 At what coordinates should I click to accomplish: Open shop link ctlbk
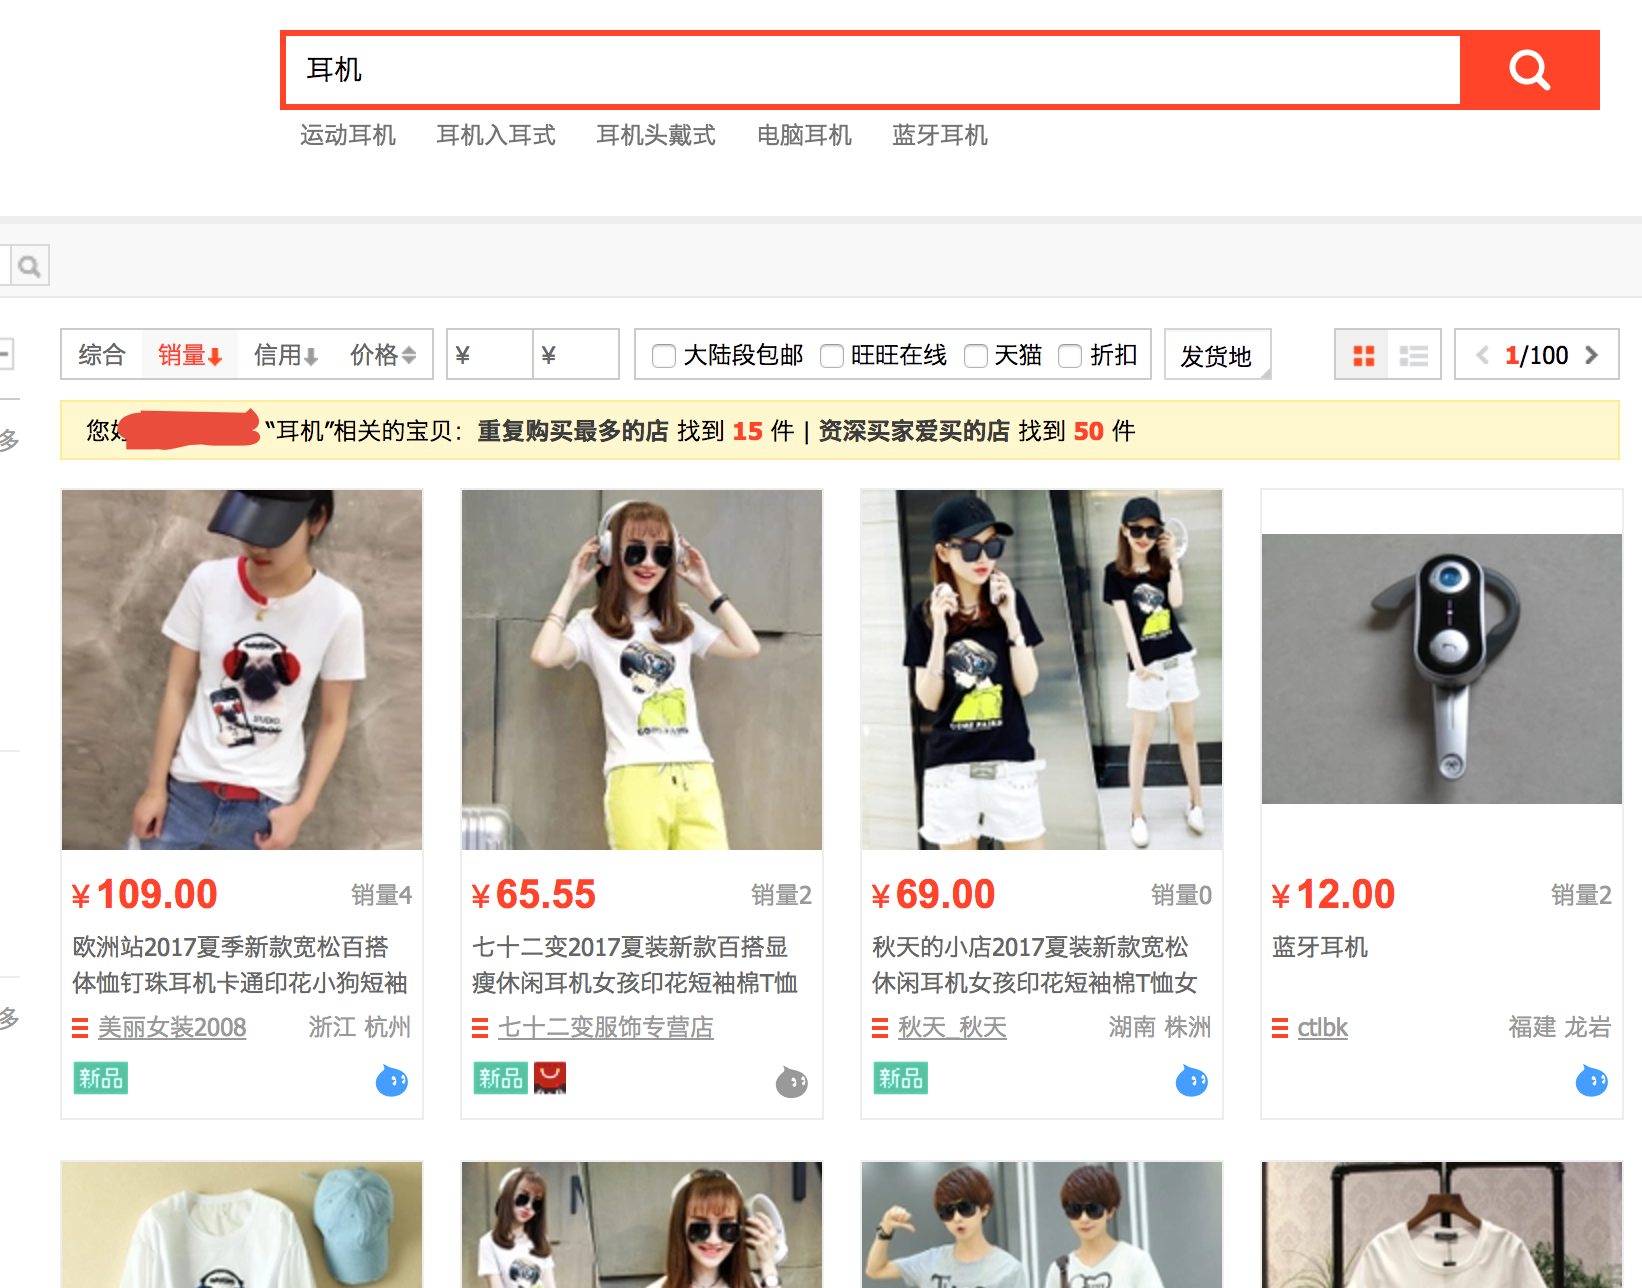1322,1028
